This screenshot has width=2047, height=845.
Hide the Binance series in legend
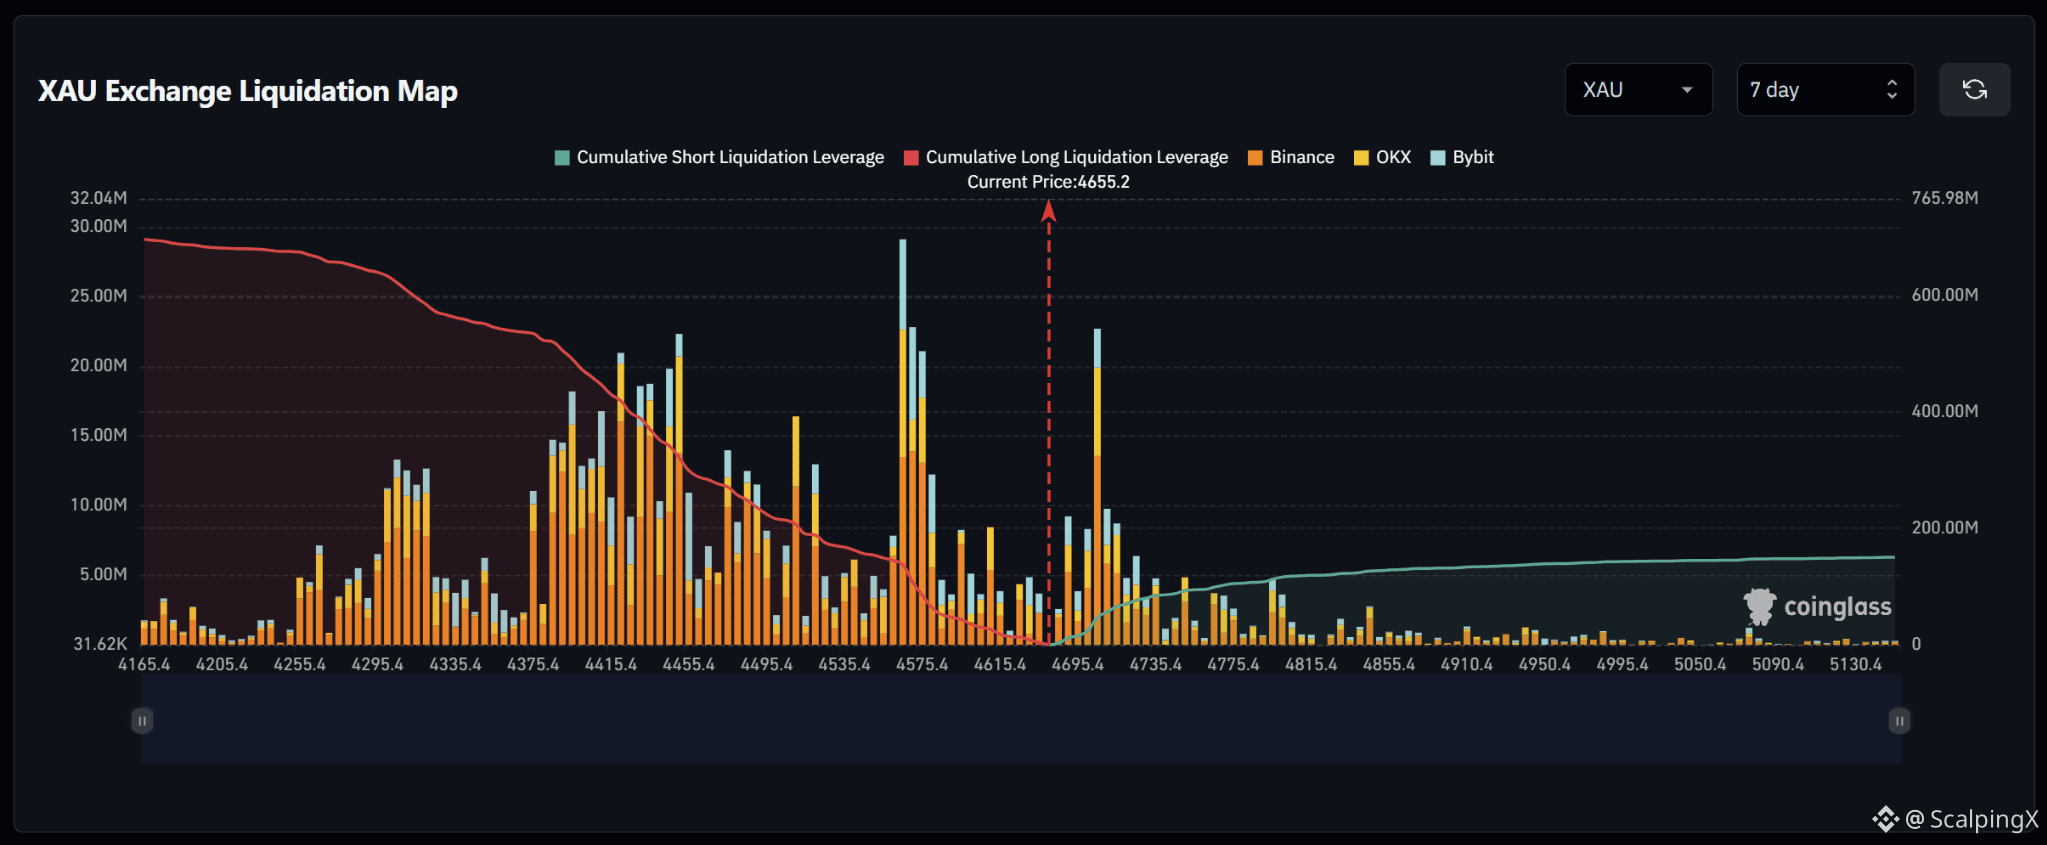(x=1291, y=157)
